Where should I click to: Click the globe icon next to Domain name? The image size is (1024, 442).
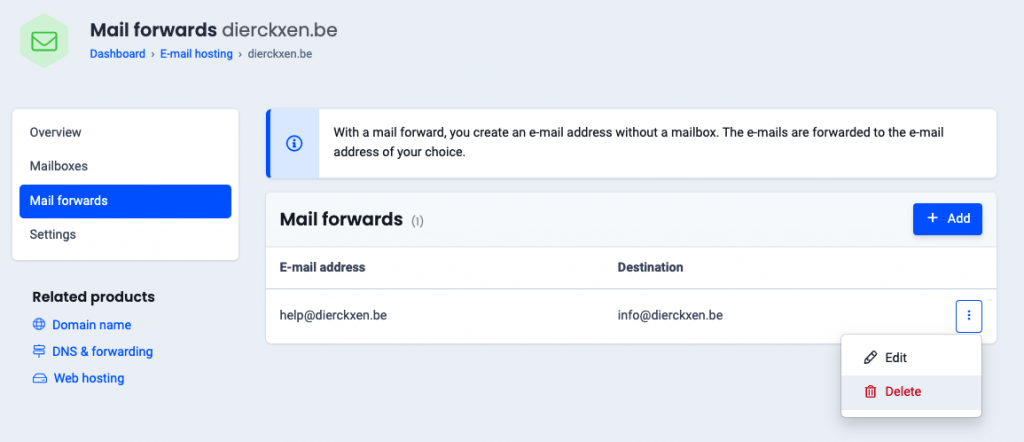(x=39, y=325)
